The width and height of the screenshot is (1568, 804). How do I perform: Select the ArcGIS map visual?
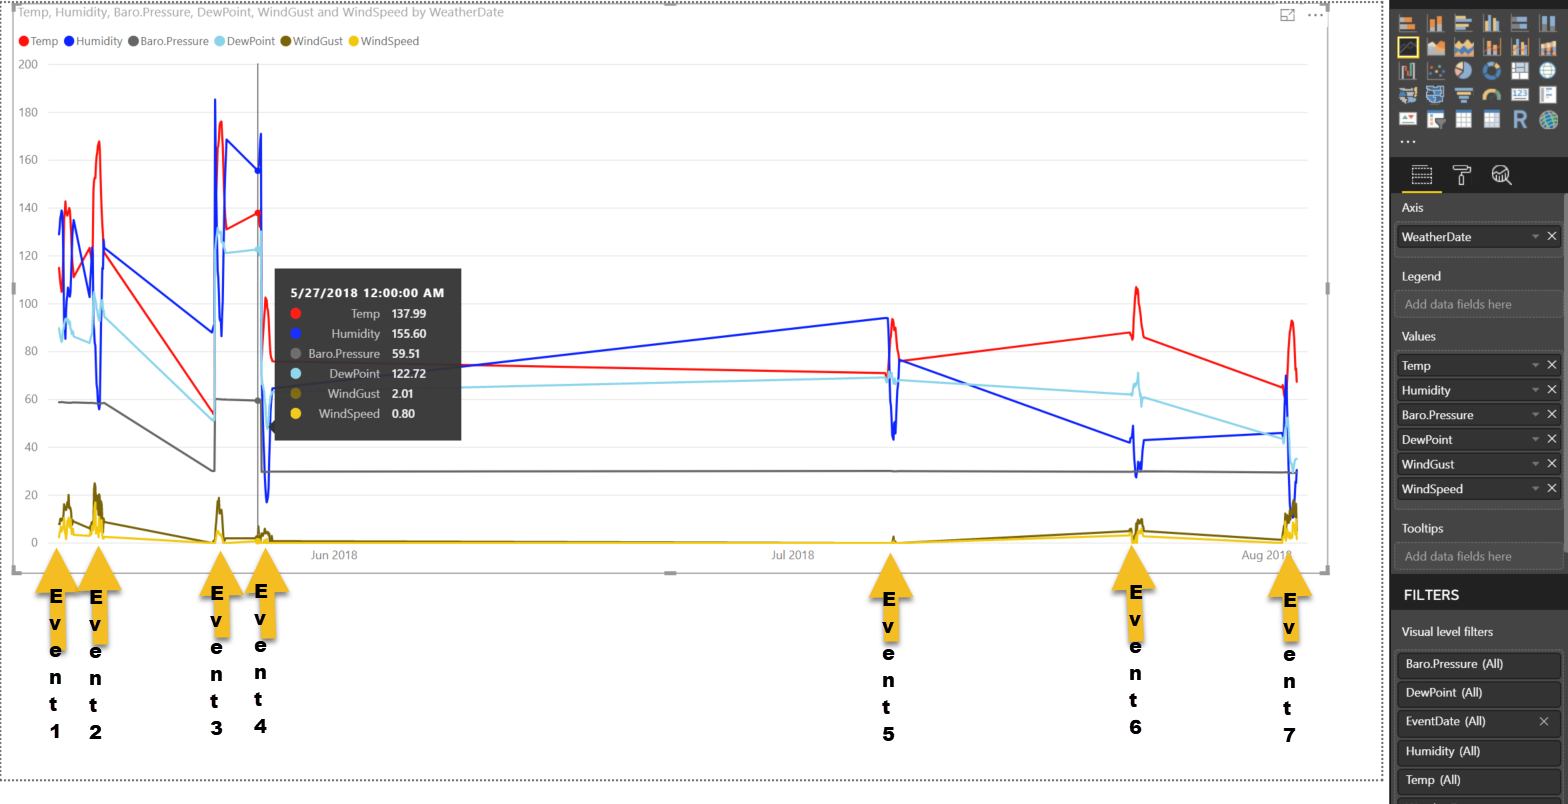point(1548,119)
